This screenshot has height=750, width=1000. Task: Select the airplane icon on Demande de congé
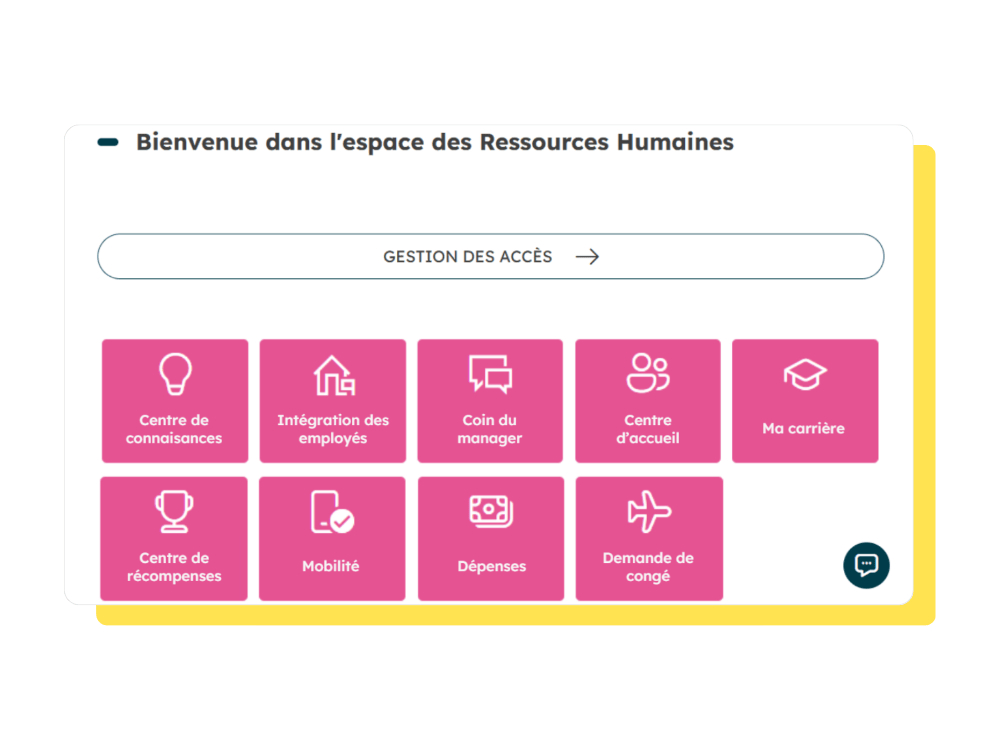tap(648, 512)
